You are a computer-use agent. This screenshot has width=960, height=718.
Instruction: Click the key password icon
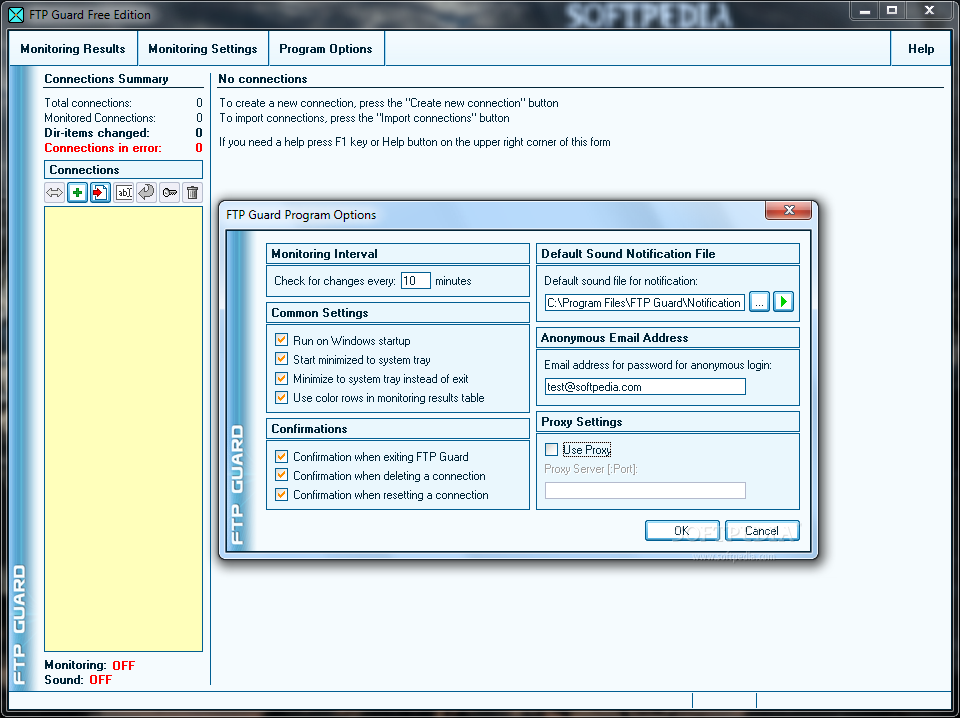click(170, 193)
